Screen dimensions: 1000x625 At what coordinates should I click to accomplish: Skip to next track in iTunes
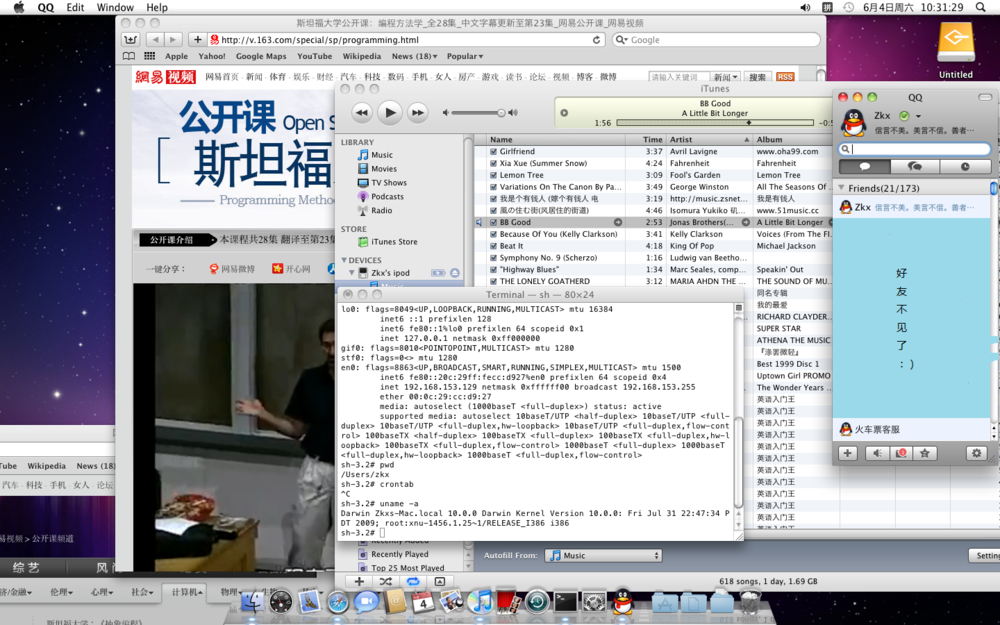[x=417, y=113]
